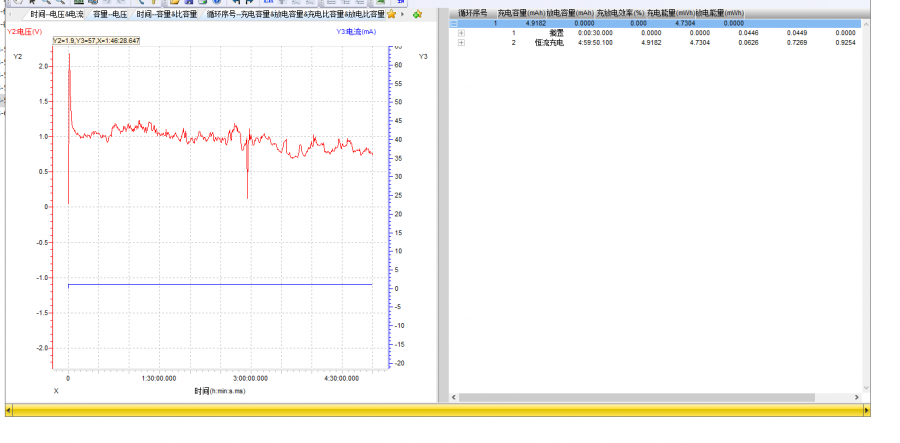Click the yellow timeline bar's right arrow
Viewport: 900px width, 443px height.
click(x=864, y=410)
